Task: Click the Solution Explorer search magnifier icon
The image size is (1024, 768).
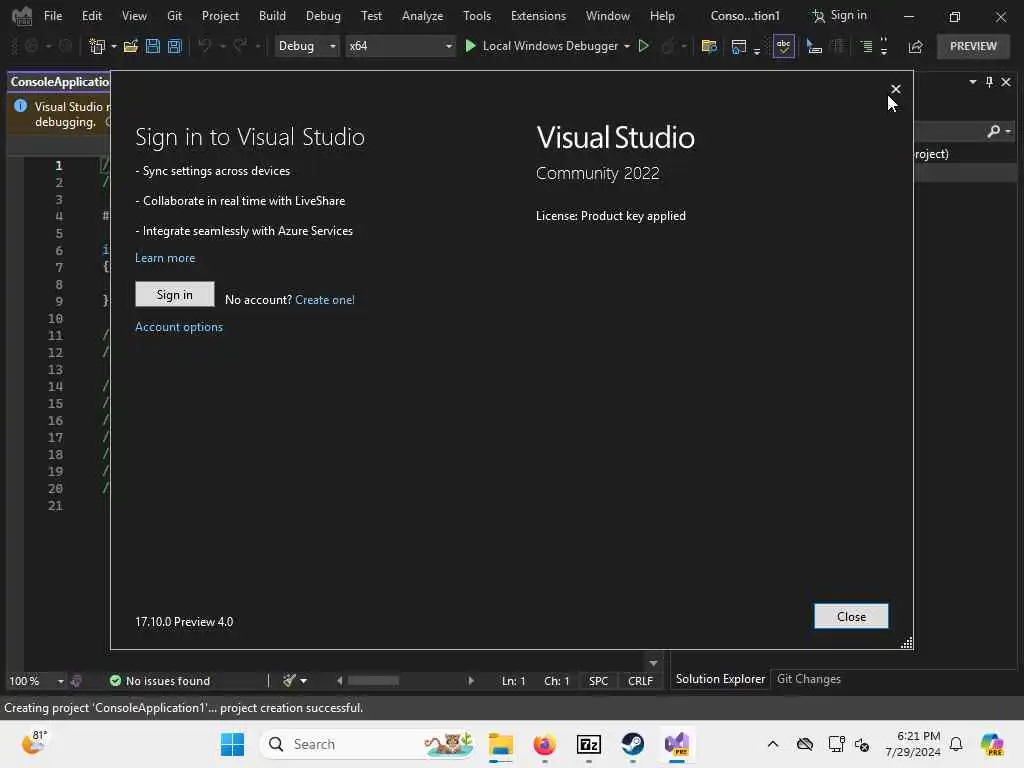Action: click(993, 131)
